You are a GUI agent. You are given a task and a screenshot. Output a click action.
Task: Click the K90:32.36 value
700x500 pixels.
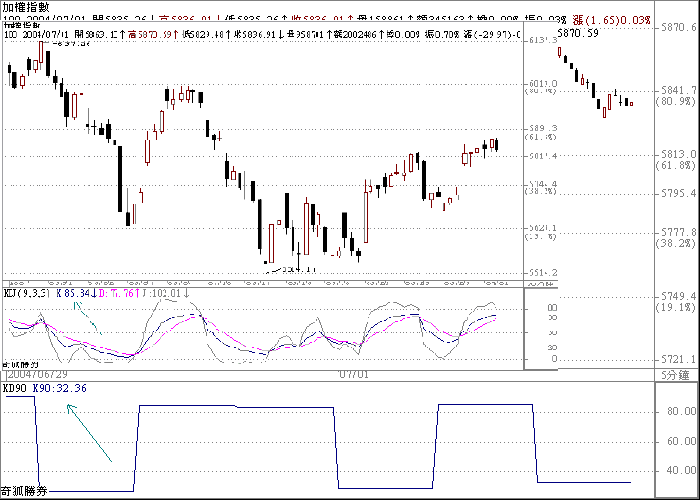coord(59,388)
